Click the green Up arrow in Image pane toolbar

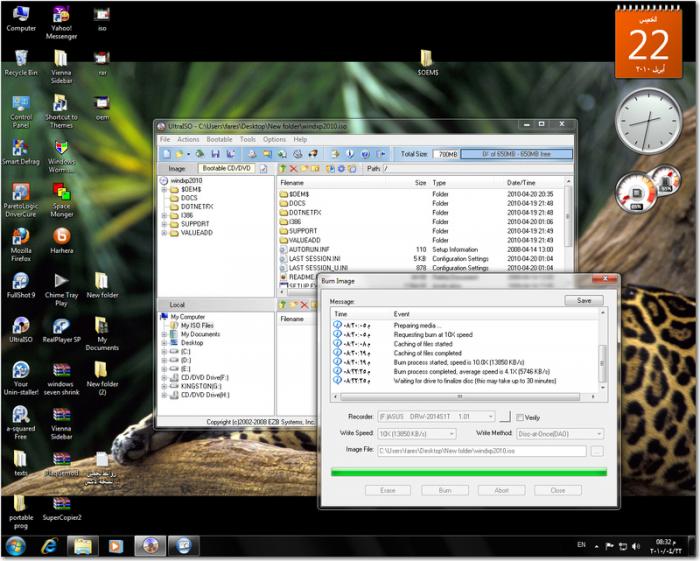coord(283,169)
